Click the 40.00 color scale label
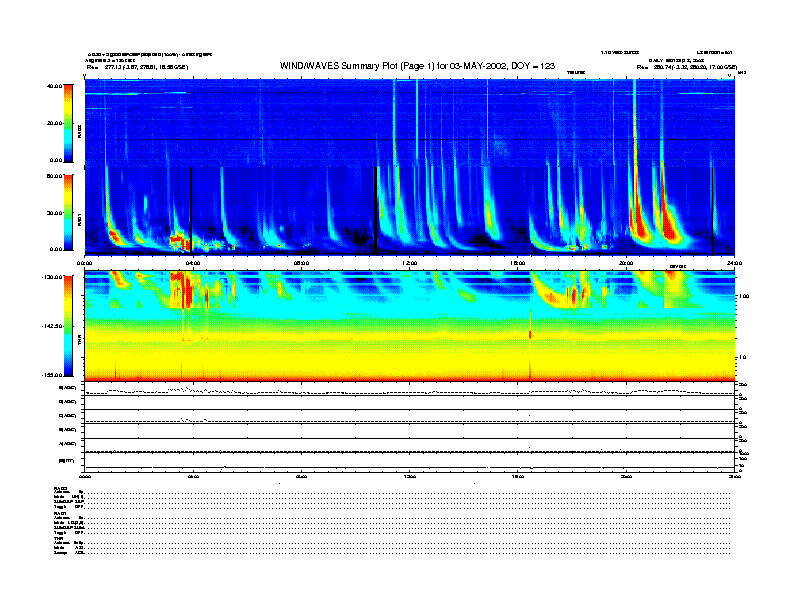 point(54,86)
